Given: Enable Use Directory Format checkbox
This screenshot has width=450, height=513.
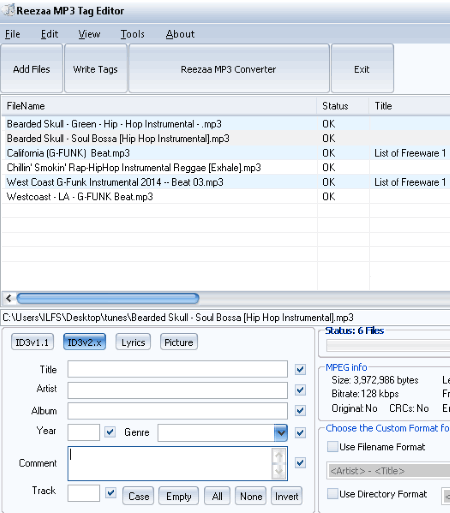Looking at the screenshot, I should click(x=332, y=494).
